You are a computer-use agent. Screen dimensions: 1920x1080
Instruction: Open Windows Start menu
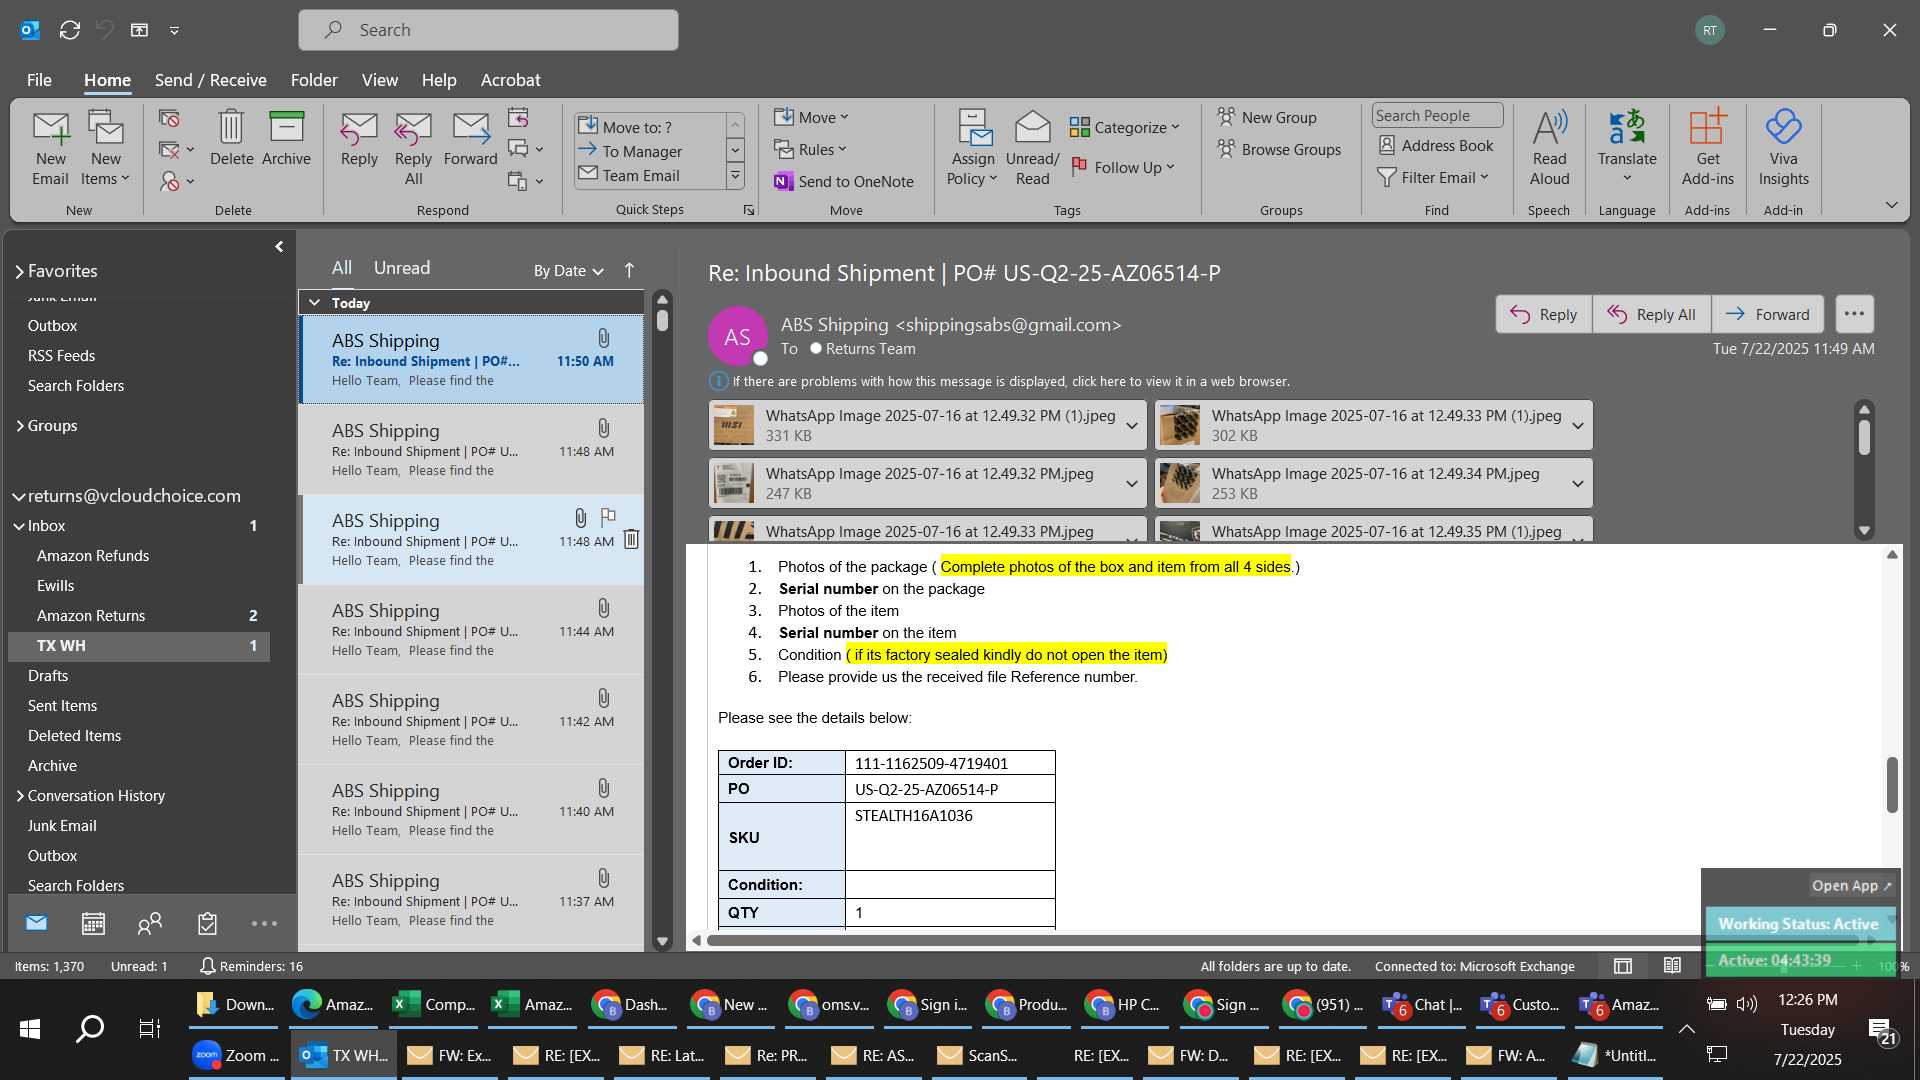[x=30, y=1028]
